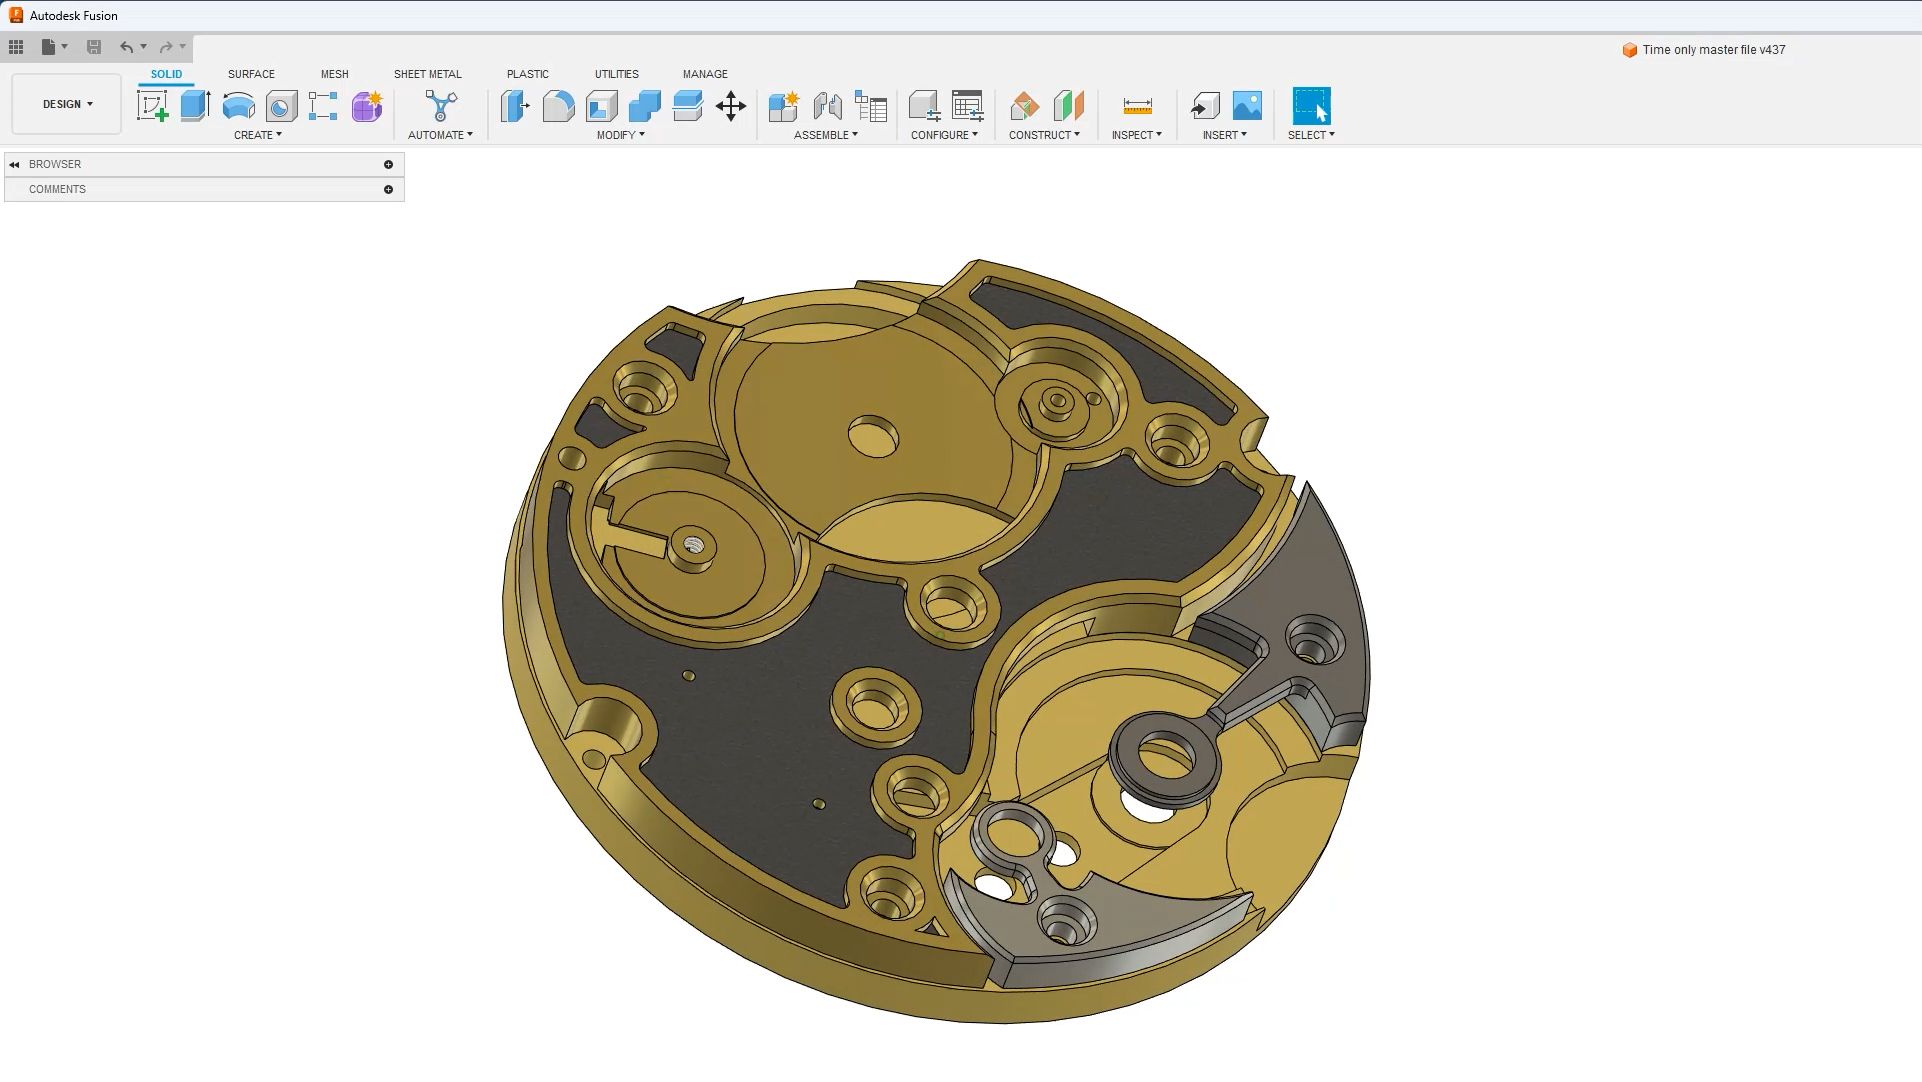Expand the Comments panel plus toggle
The image size is (1922, 1082).
[x=388, y=189]
